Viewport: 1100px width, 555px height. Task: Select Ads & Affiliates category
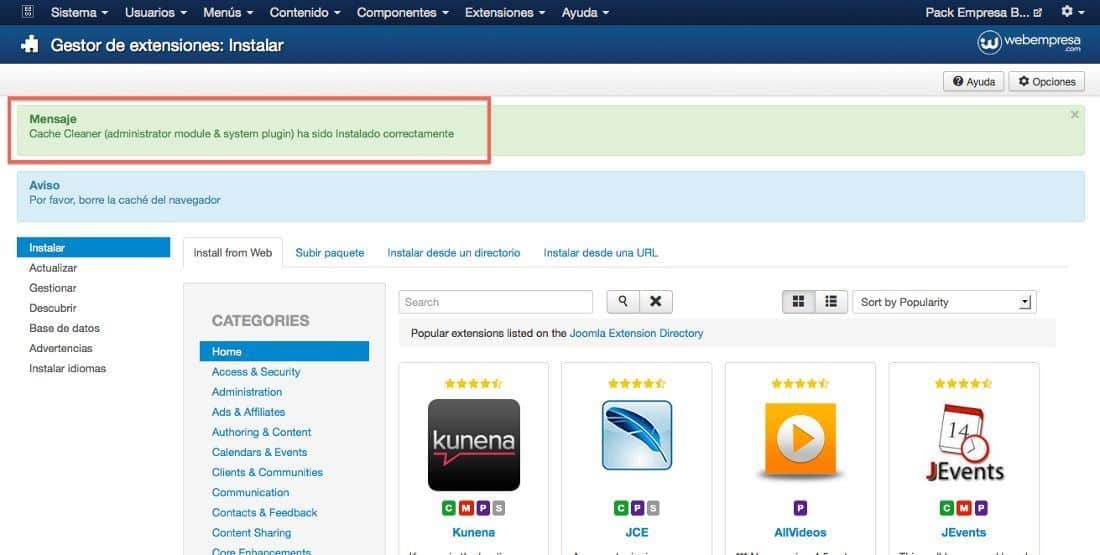click(x=248, y=412)
